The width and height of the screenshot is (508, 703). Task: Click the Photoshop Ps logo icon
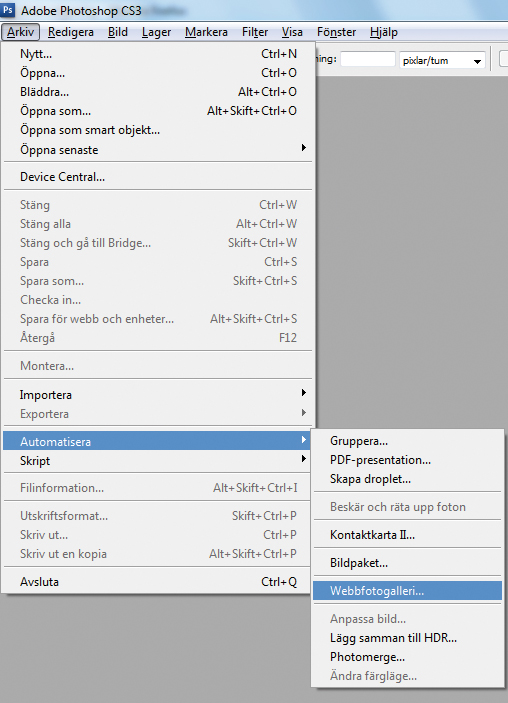click(8, 9)
